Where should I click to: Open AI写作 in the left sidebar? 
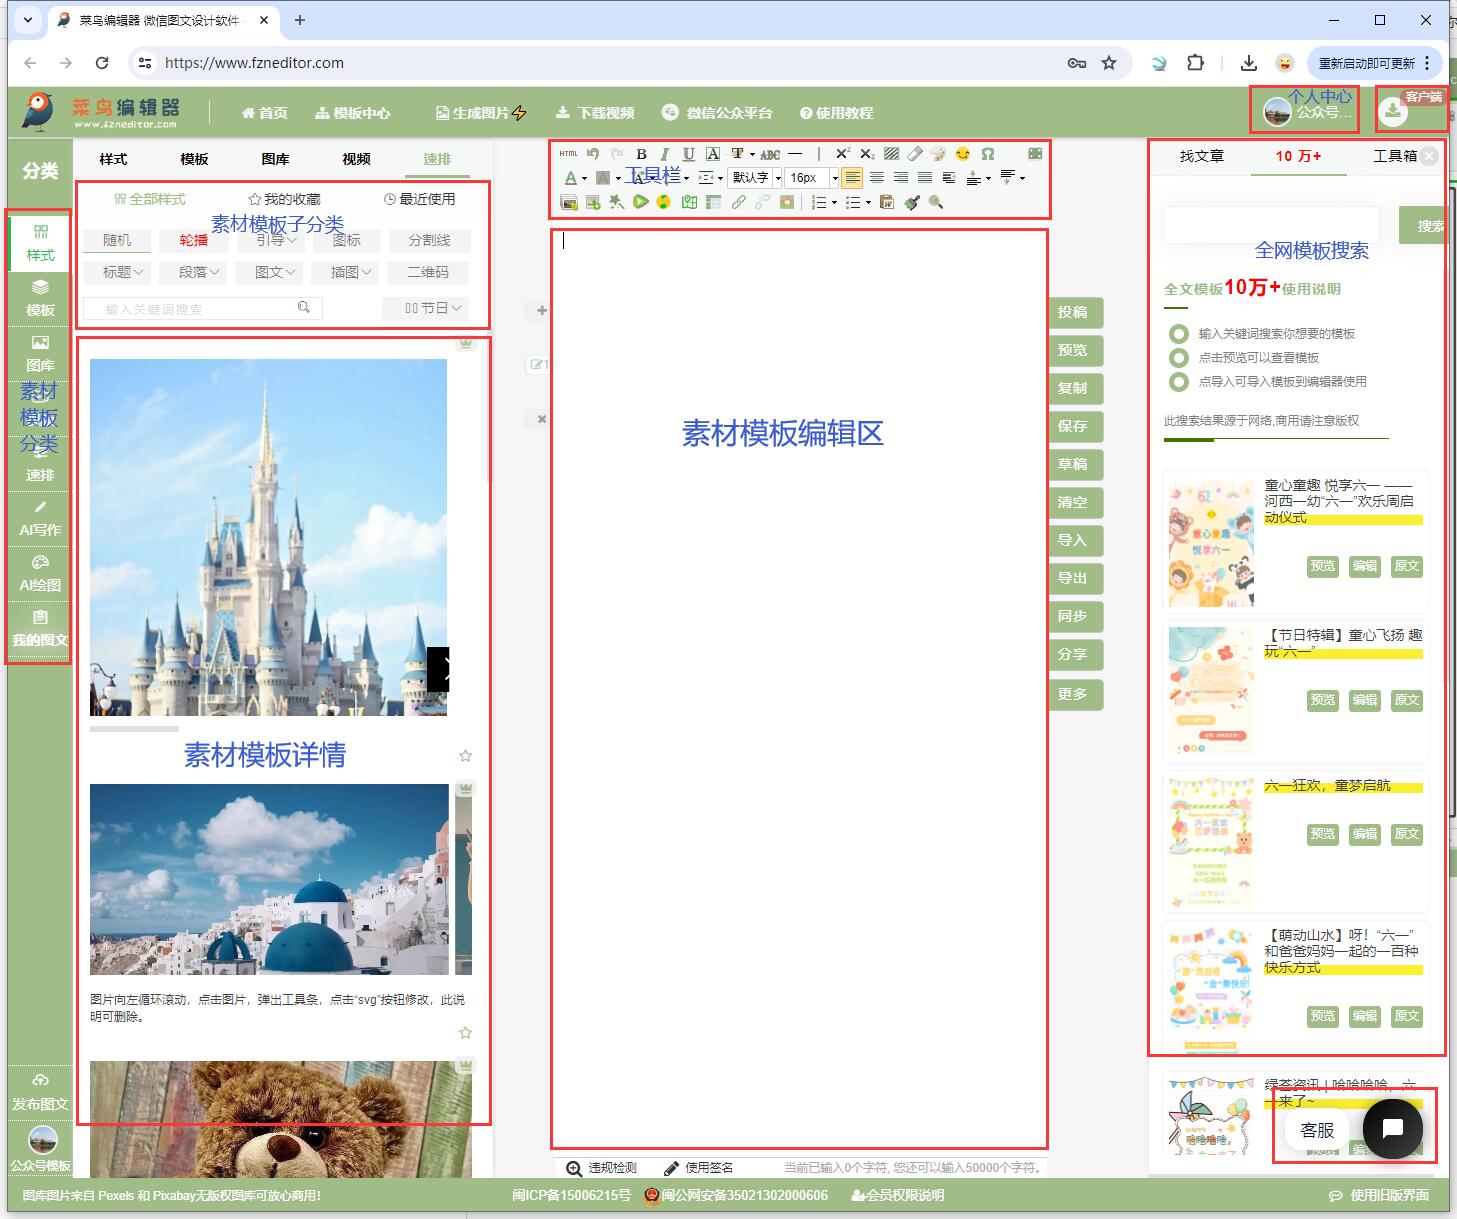click(x=40, y=518)
